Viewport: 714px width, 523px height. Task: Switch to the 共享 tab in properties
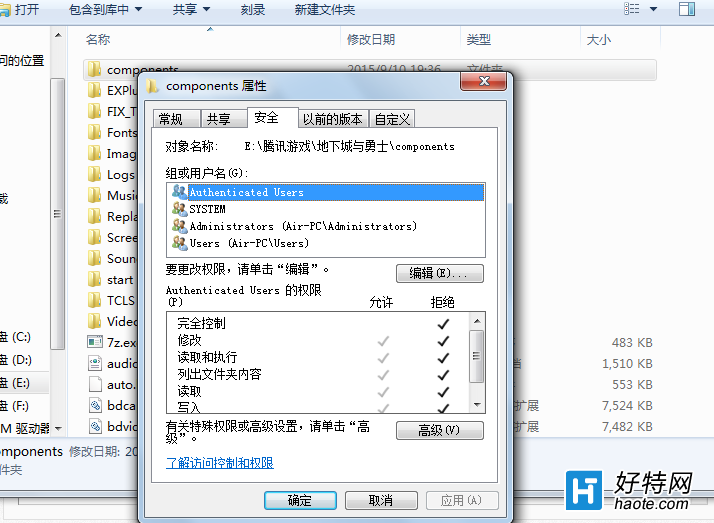pos(224,119)
